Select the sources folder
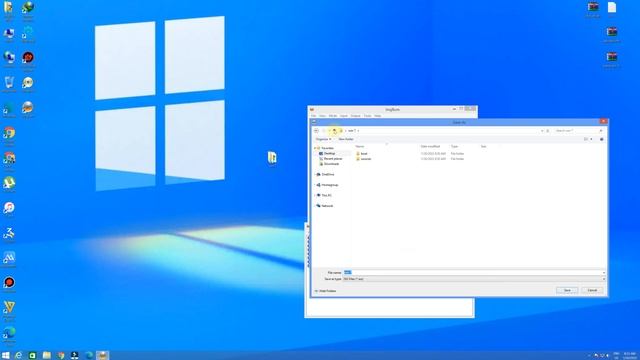640x360 pixels. point(363,159)
